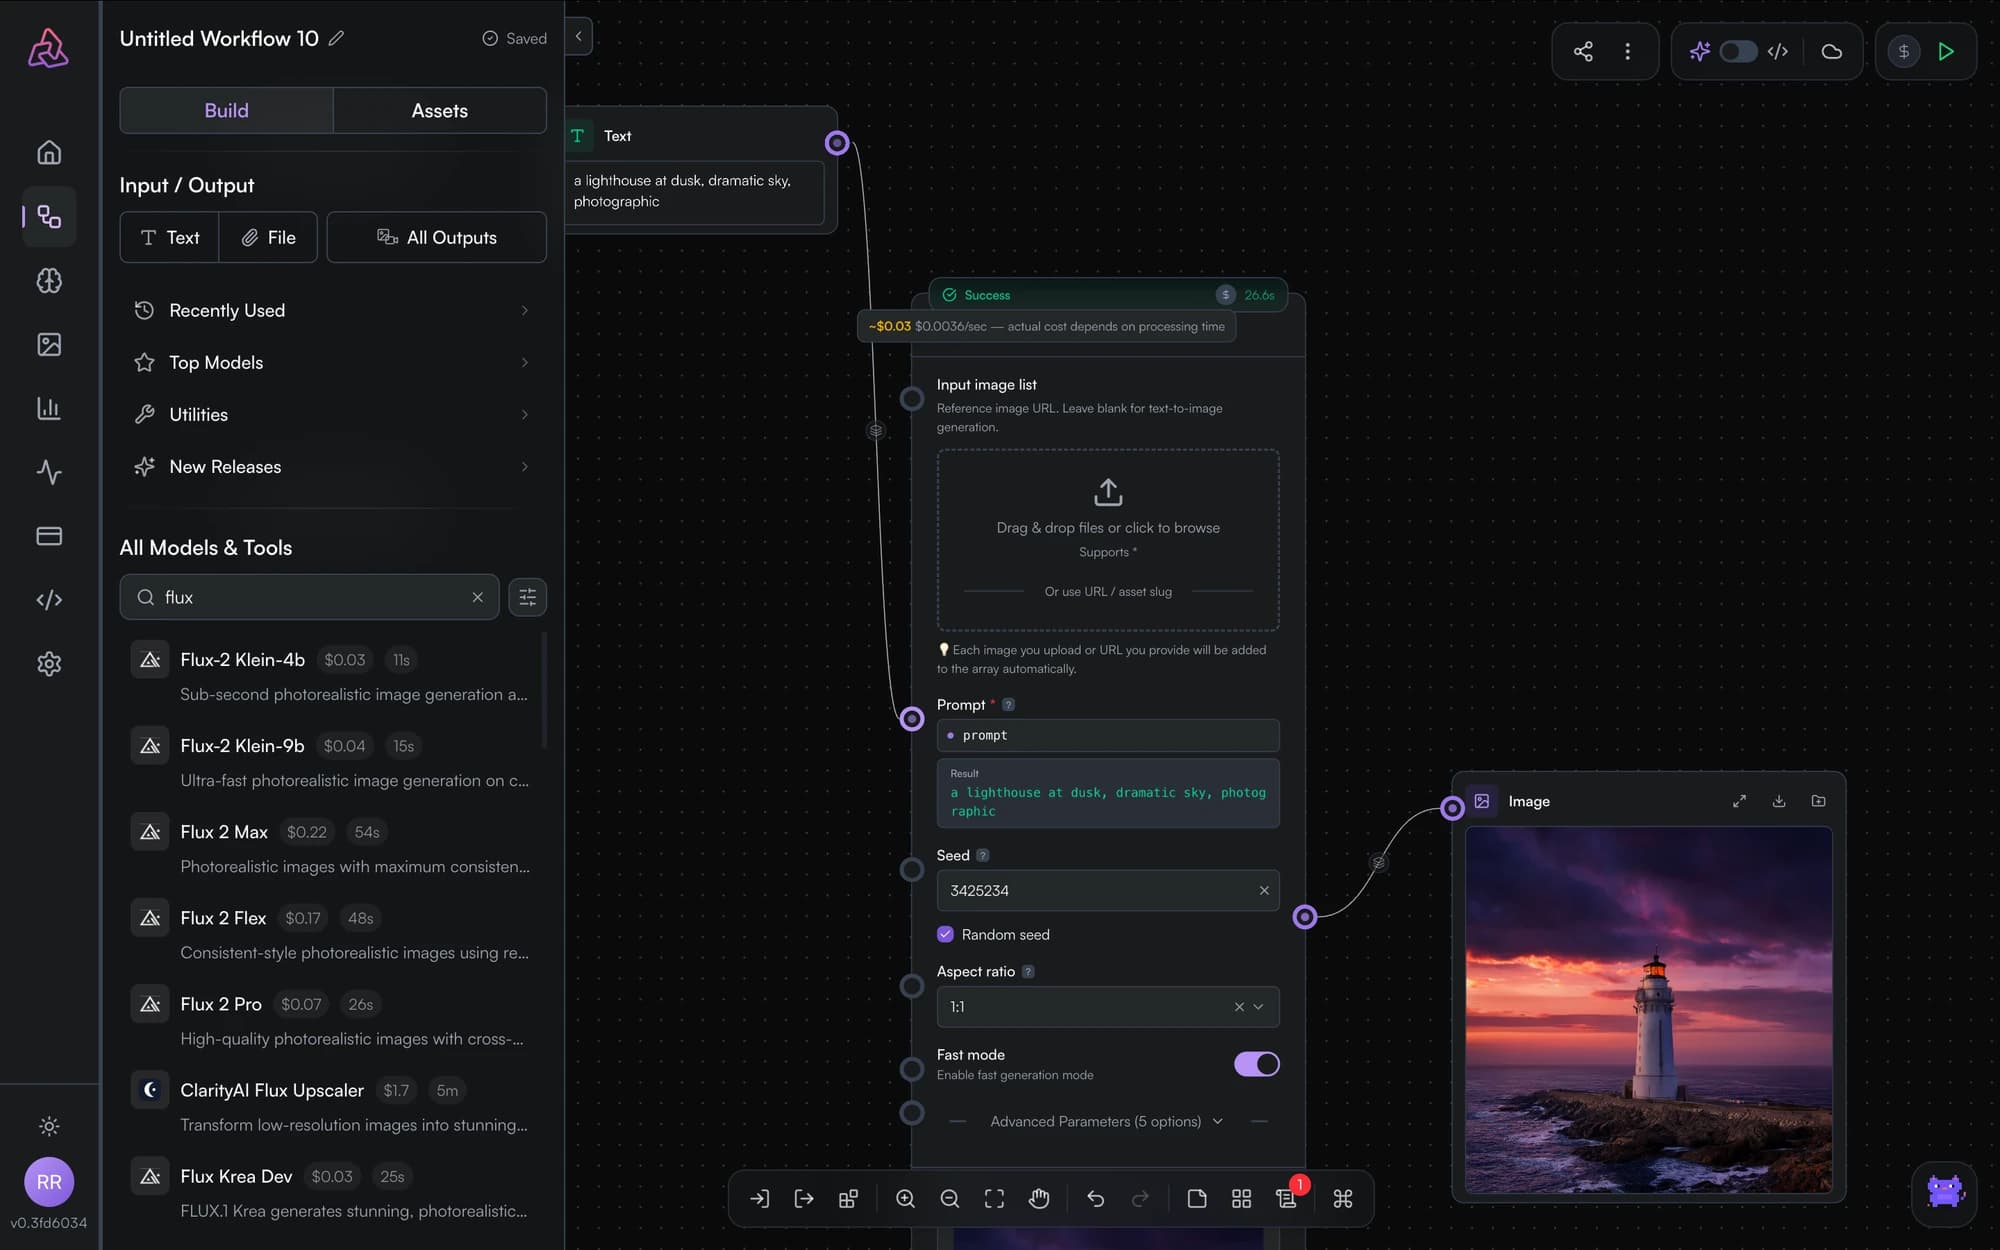Image resolution: width=2000 pixels, height=1250 pixels.
Task: Open the brain models icon in sidebar
Action: click(x=49, y=280)
